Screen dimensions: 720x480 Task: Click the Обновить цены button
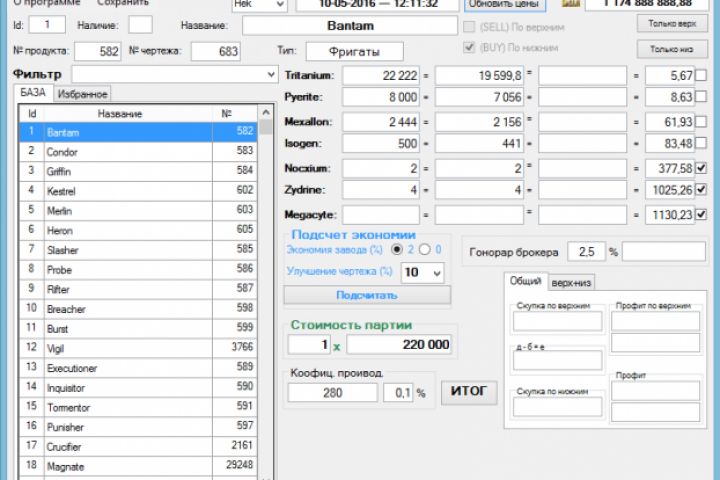(x=505, y=4)
